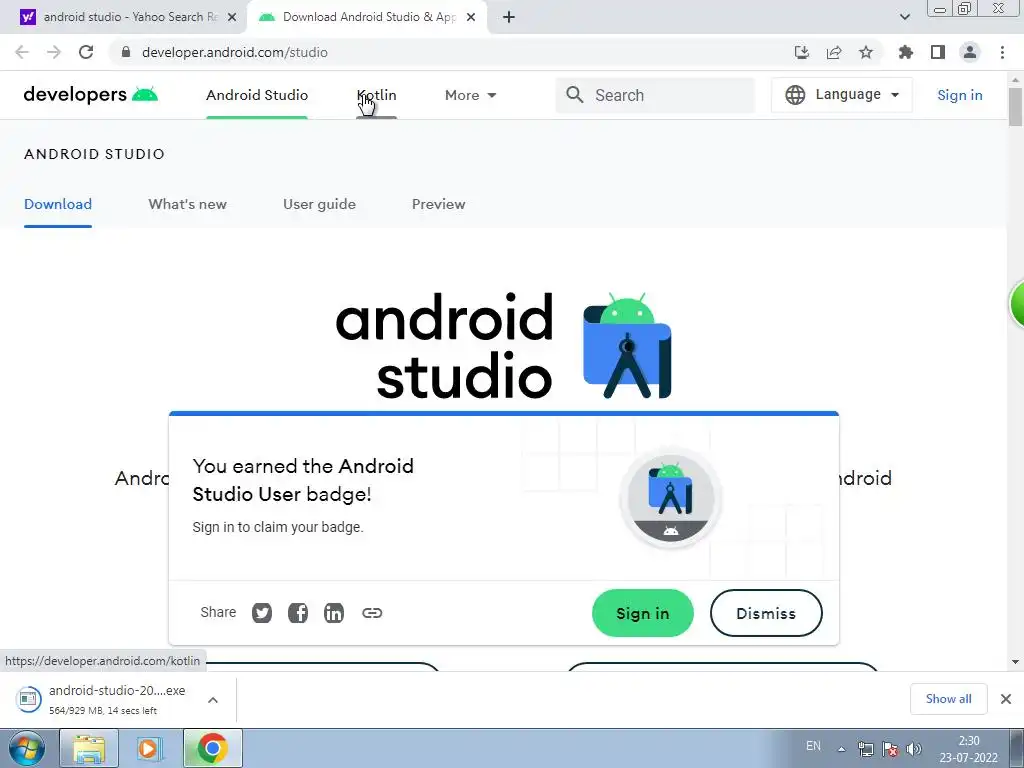Click the Action Center flag tray icon

tap(889, 749)
